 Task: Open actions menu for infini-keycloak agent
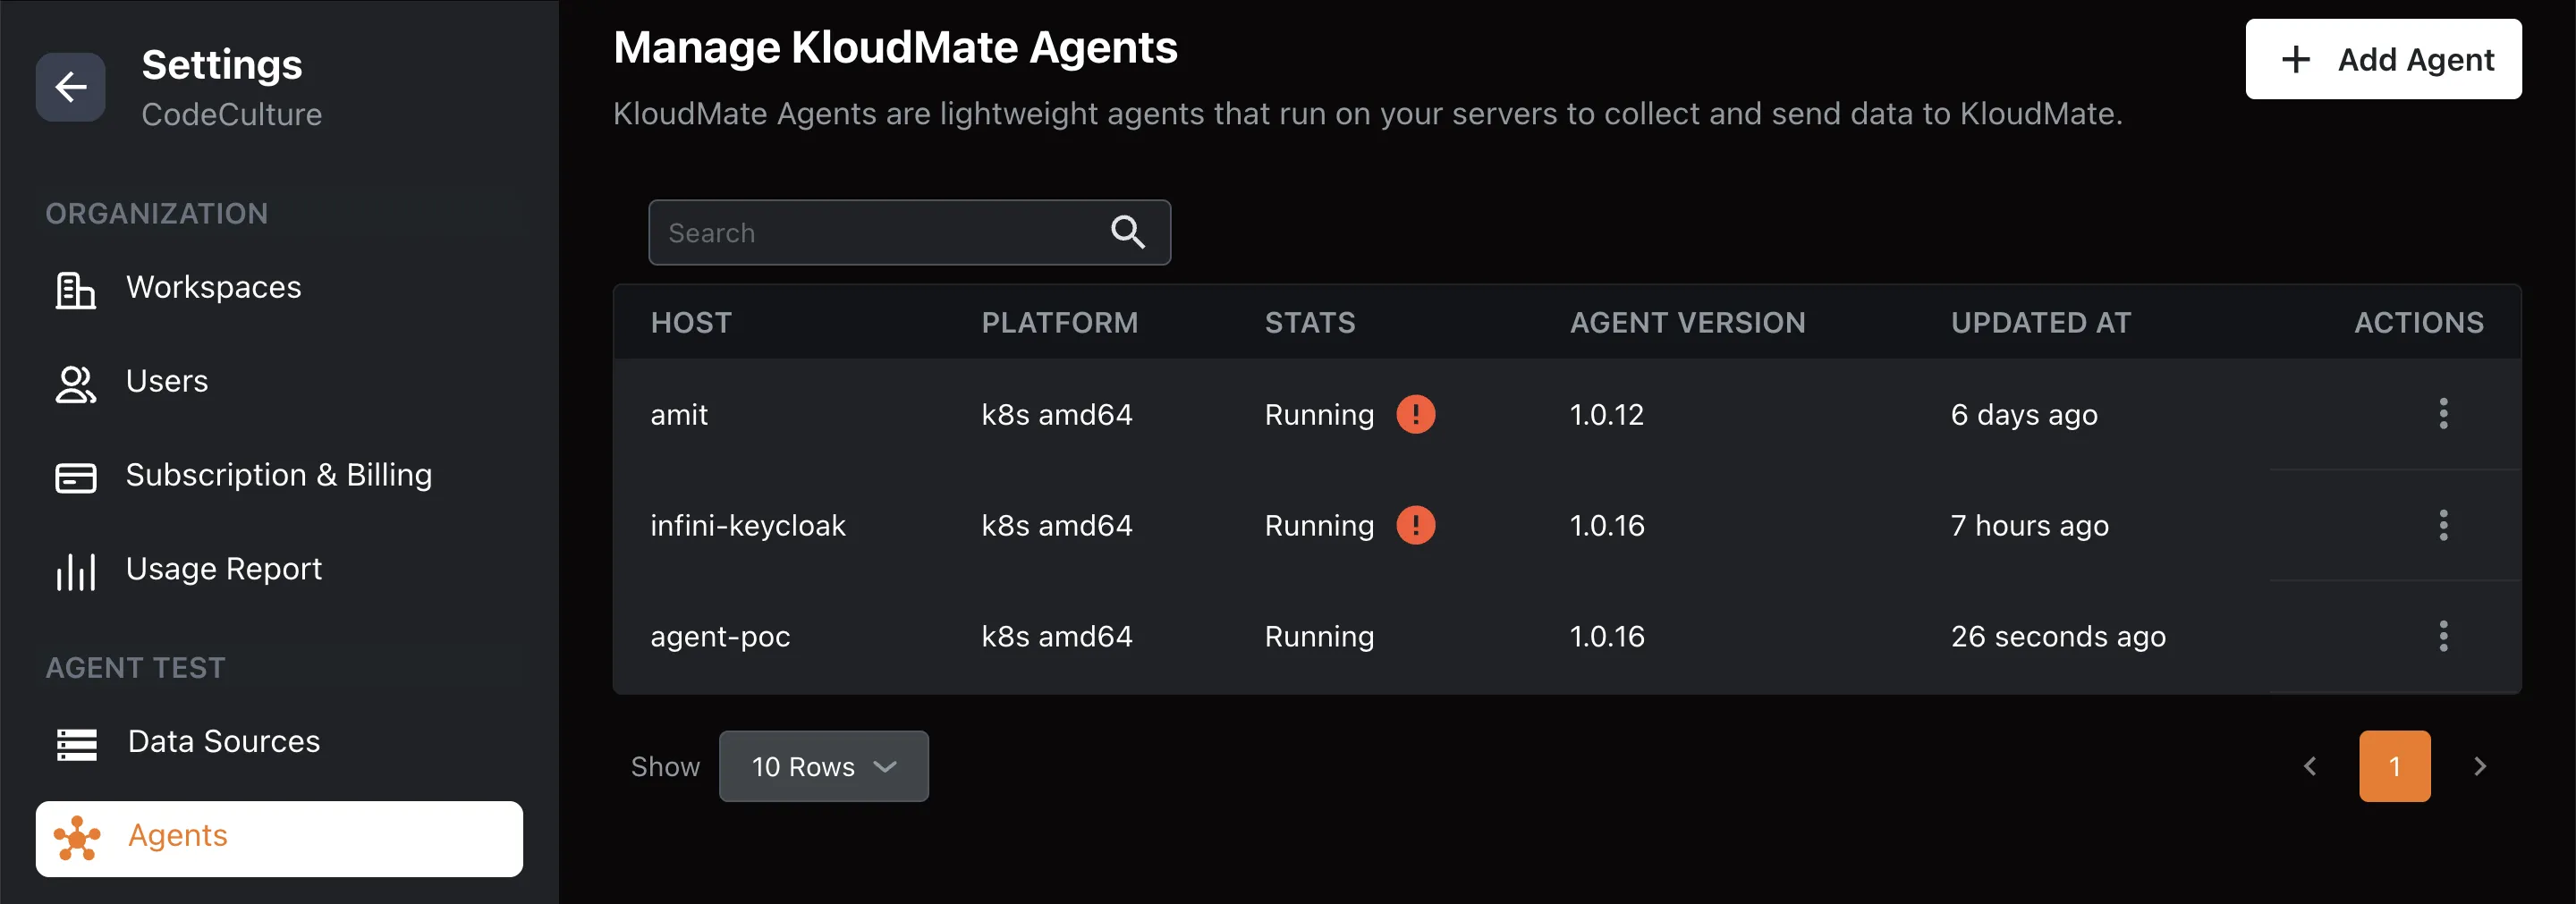2443,525
